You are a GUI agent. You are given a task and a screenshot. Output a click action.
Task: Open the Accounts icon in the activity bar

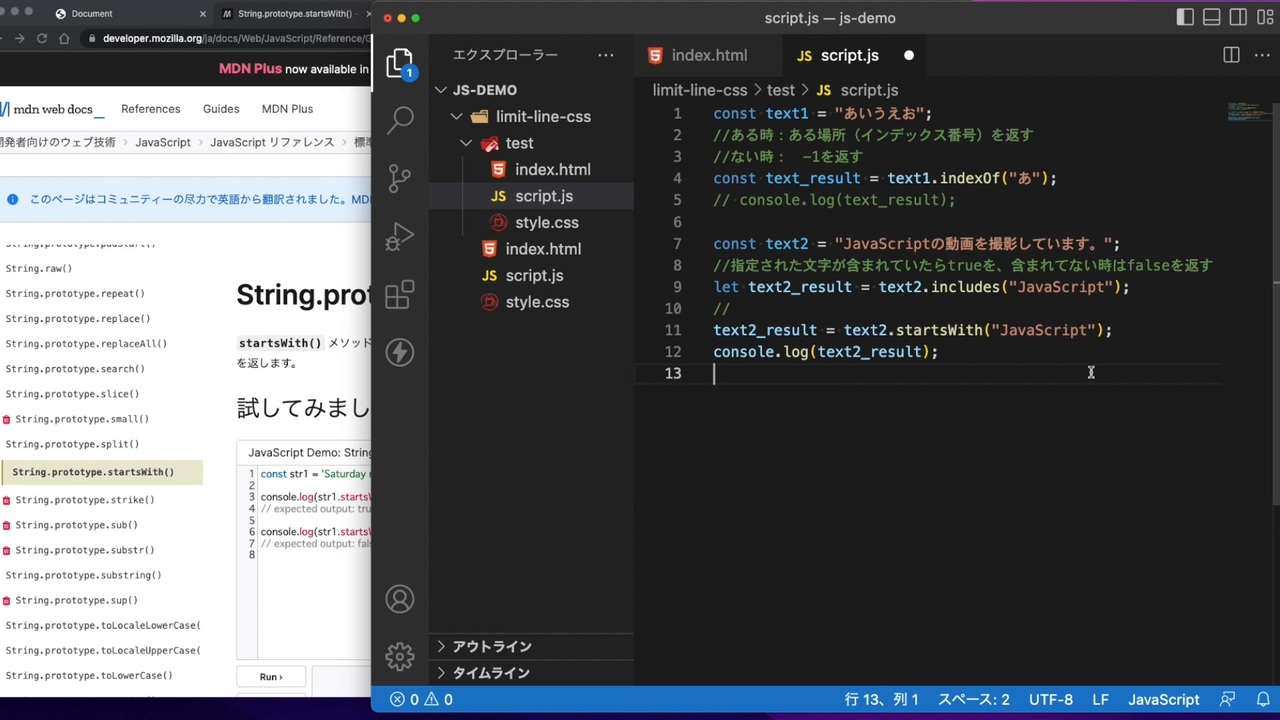point(399,598)
